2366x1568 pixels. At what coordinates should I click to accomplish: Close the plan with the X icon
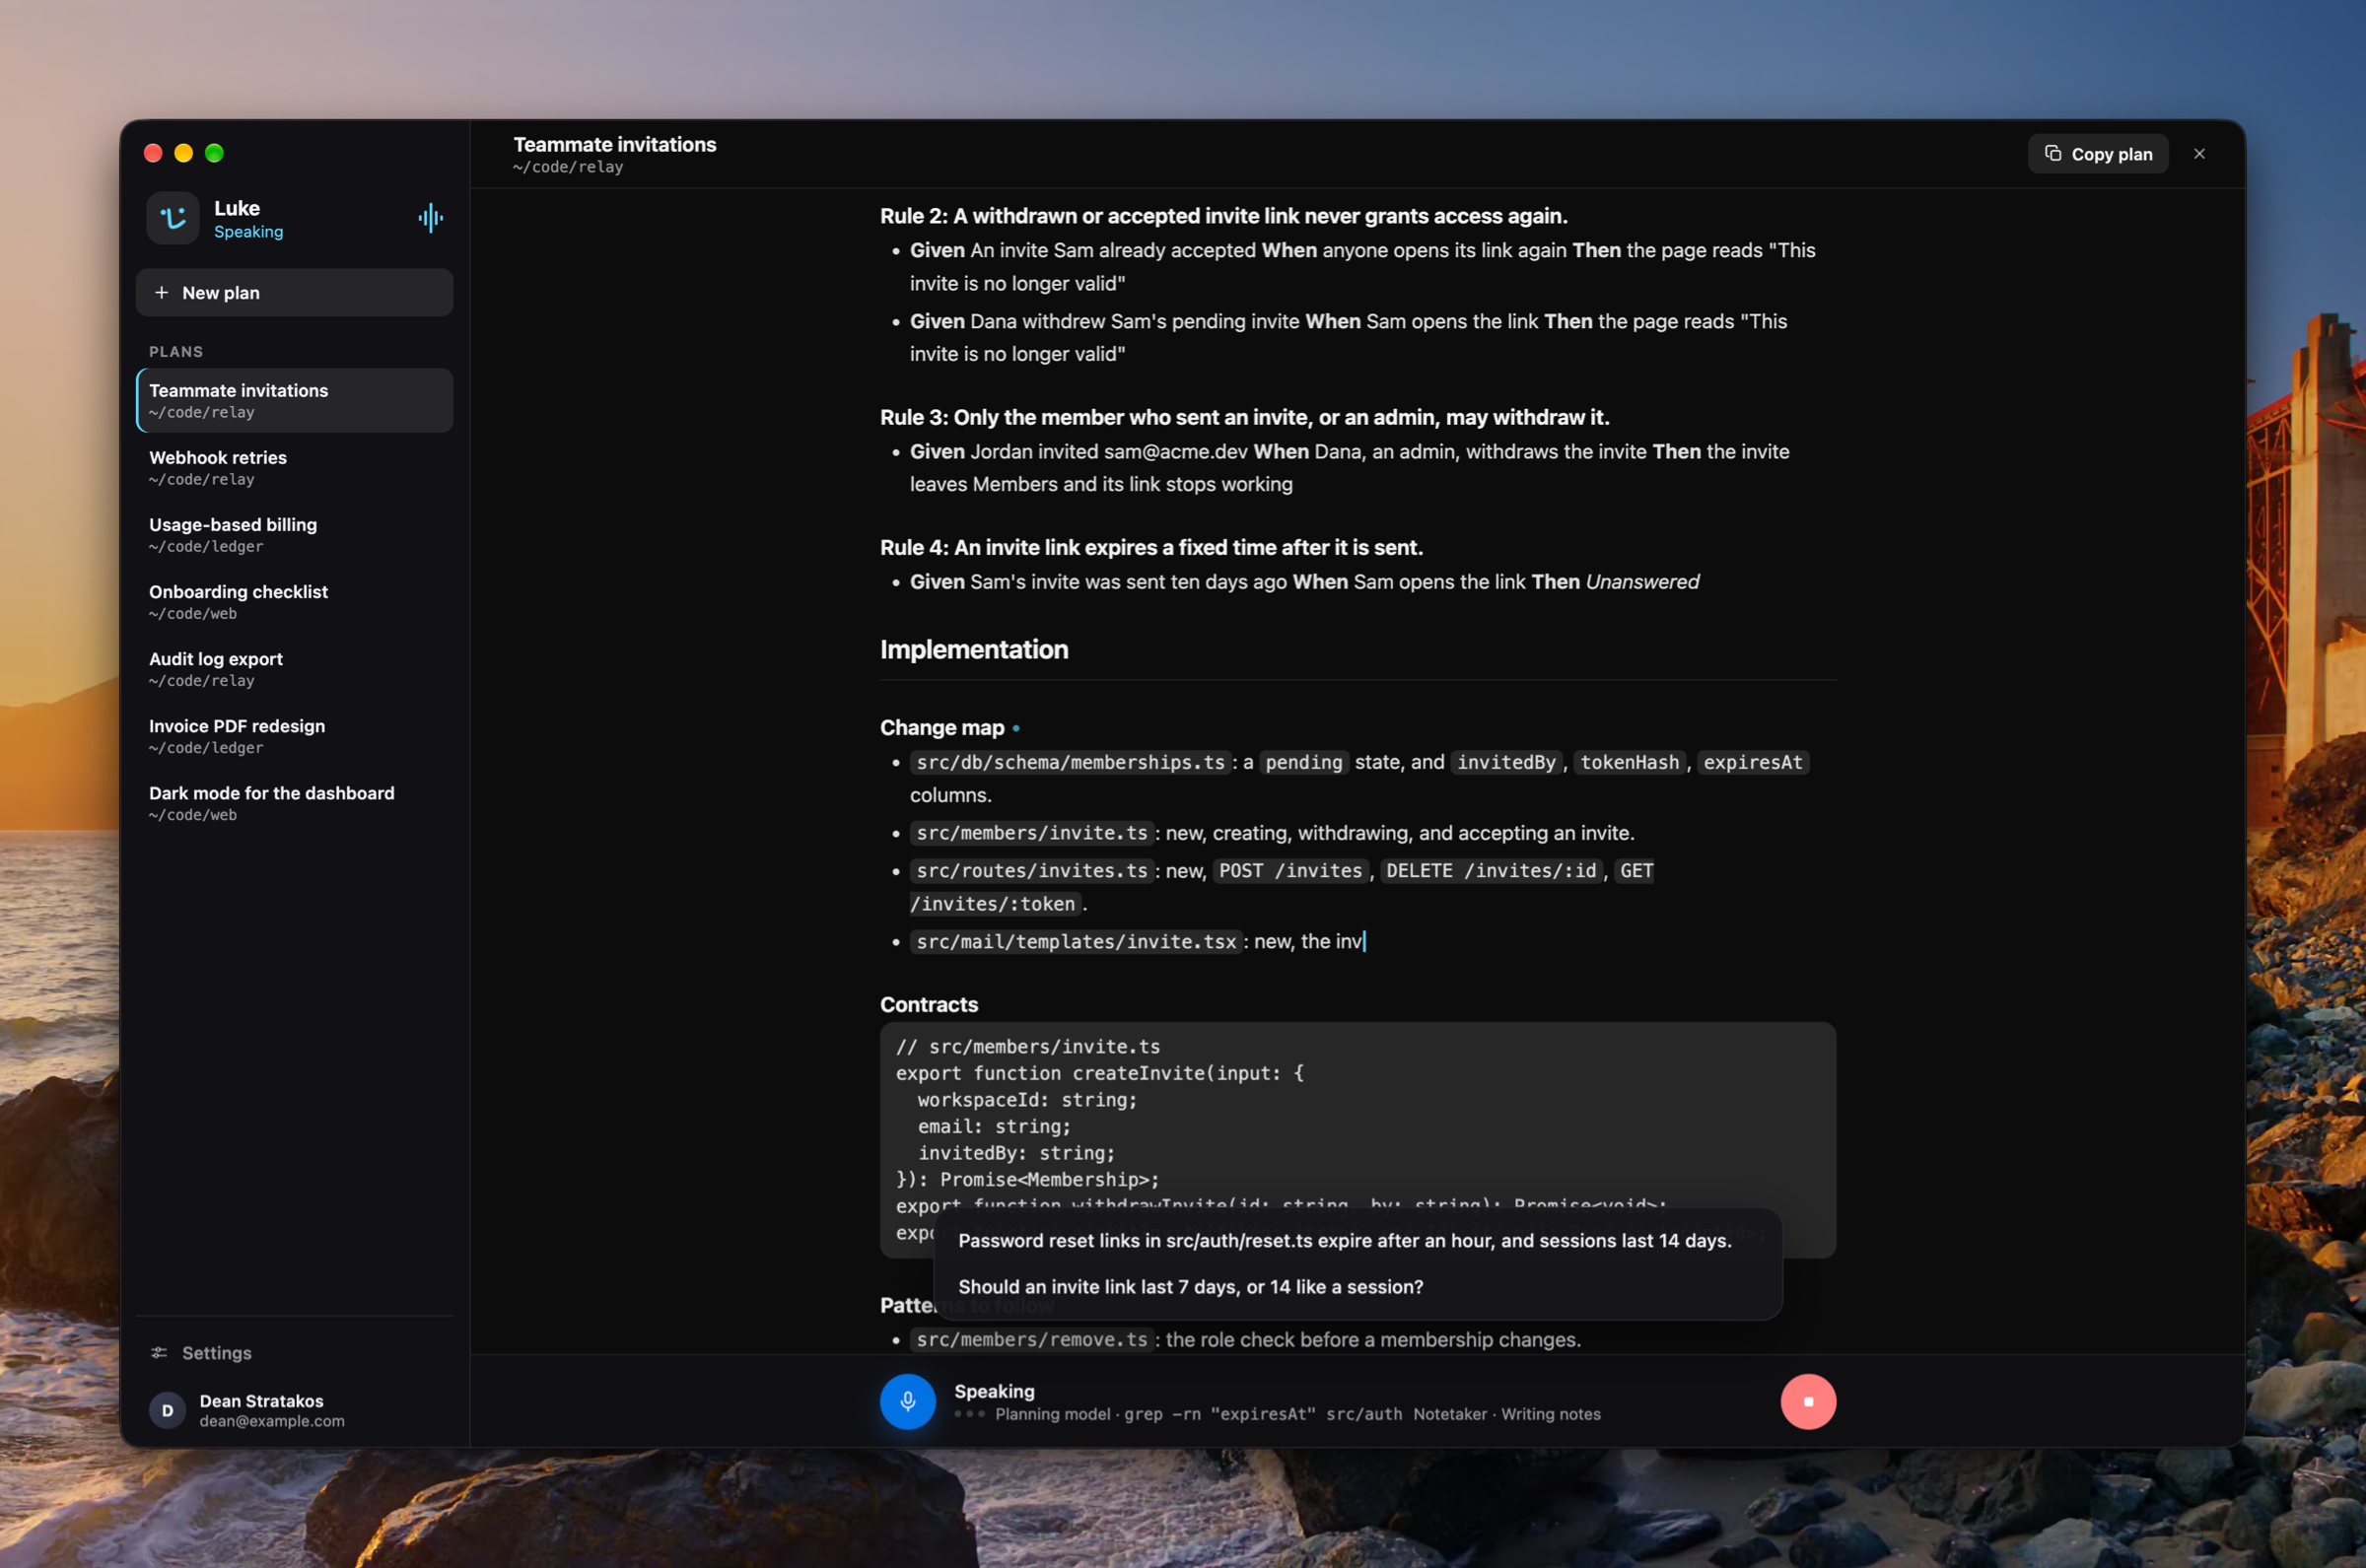click(x=2199, y=153)
